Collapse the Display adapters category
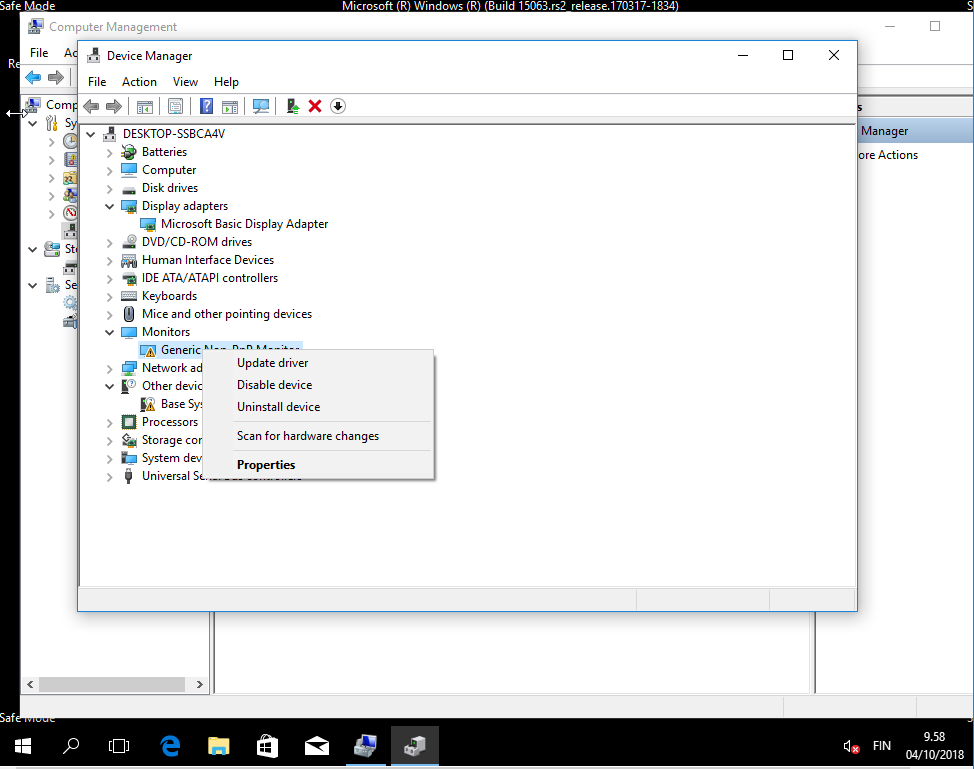 click(109, 206)
